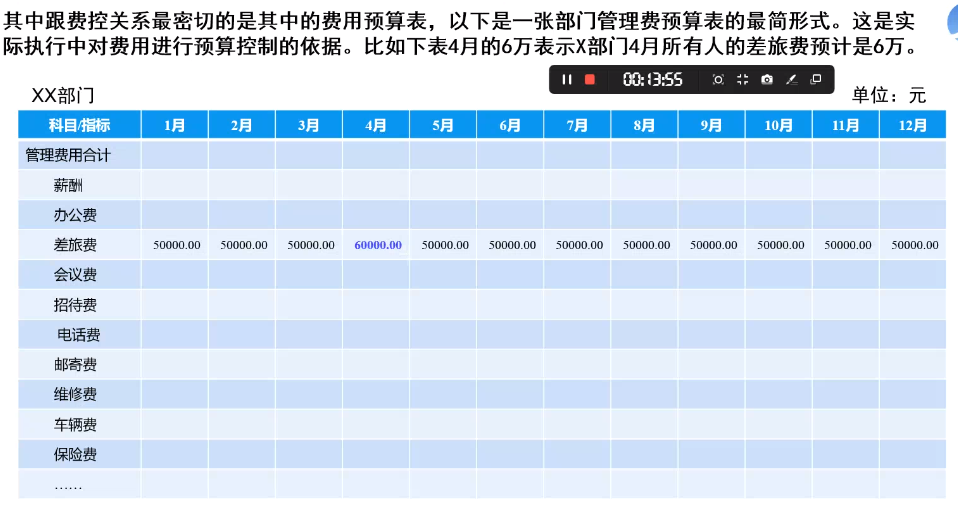Viewport: 958px width, 509px height.
Task: Click the 单位：元 unit label
Action: point(889,95)
